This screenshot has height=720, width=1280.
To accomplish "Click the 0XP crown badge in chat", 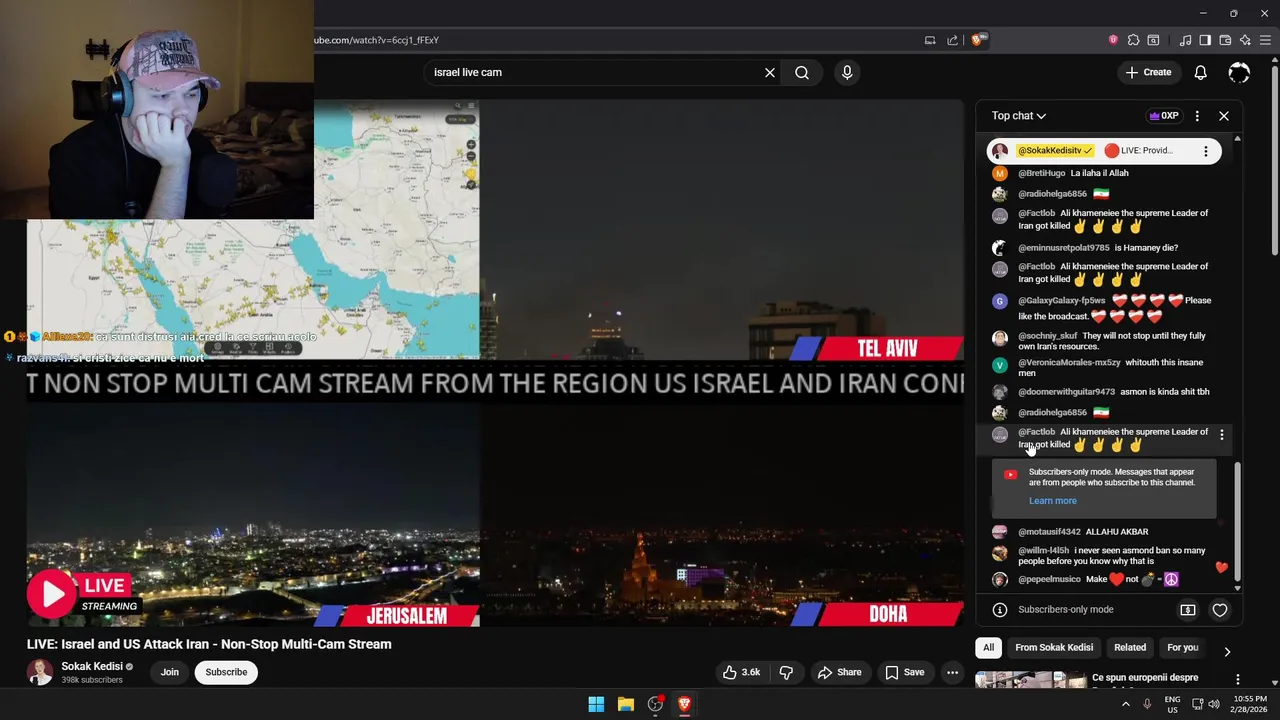I will (1164, 116).
